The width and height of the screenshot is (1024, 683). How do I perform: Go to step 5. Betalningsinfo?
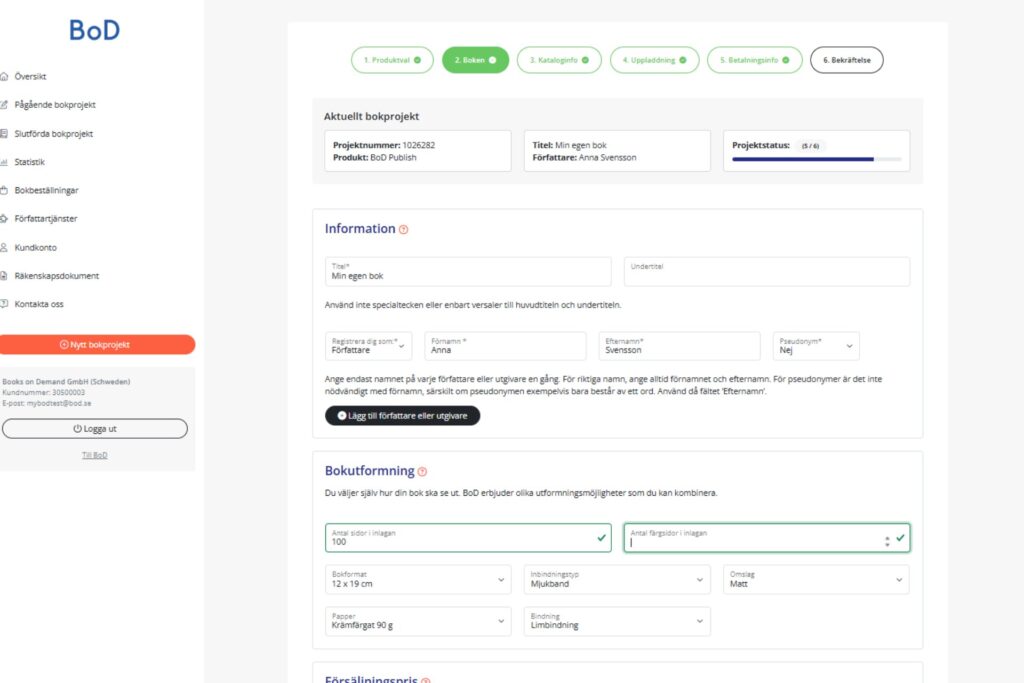[754, 60]
